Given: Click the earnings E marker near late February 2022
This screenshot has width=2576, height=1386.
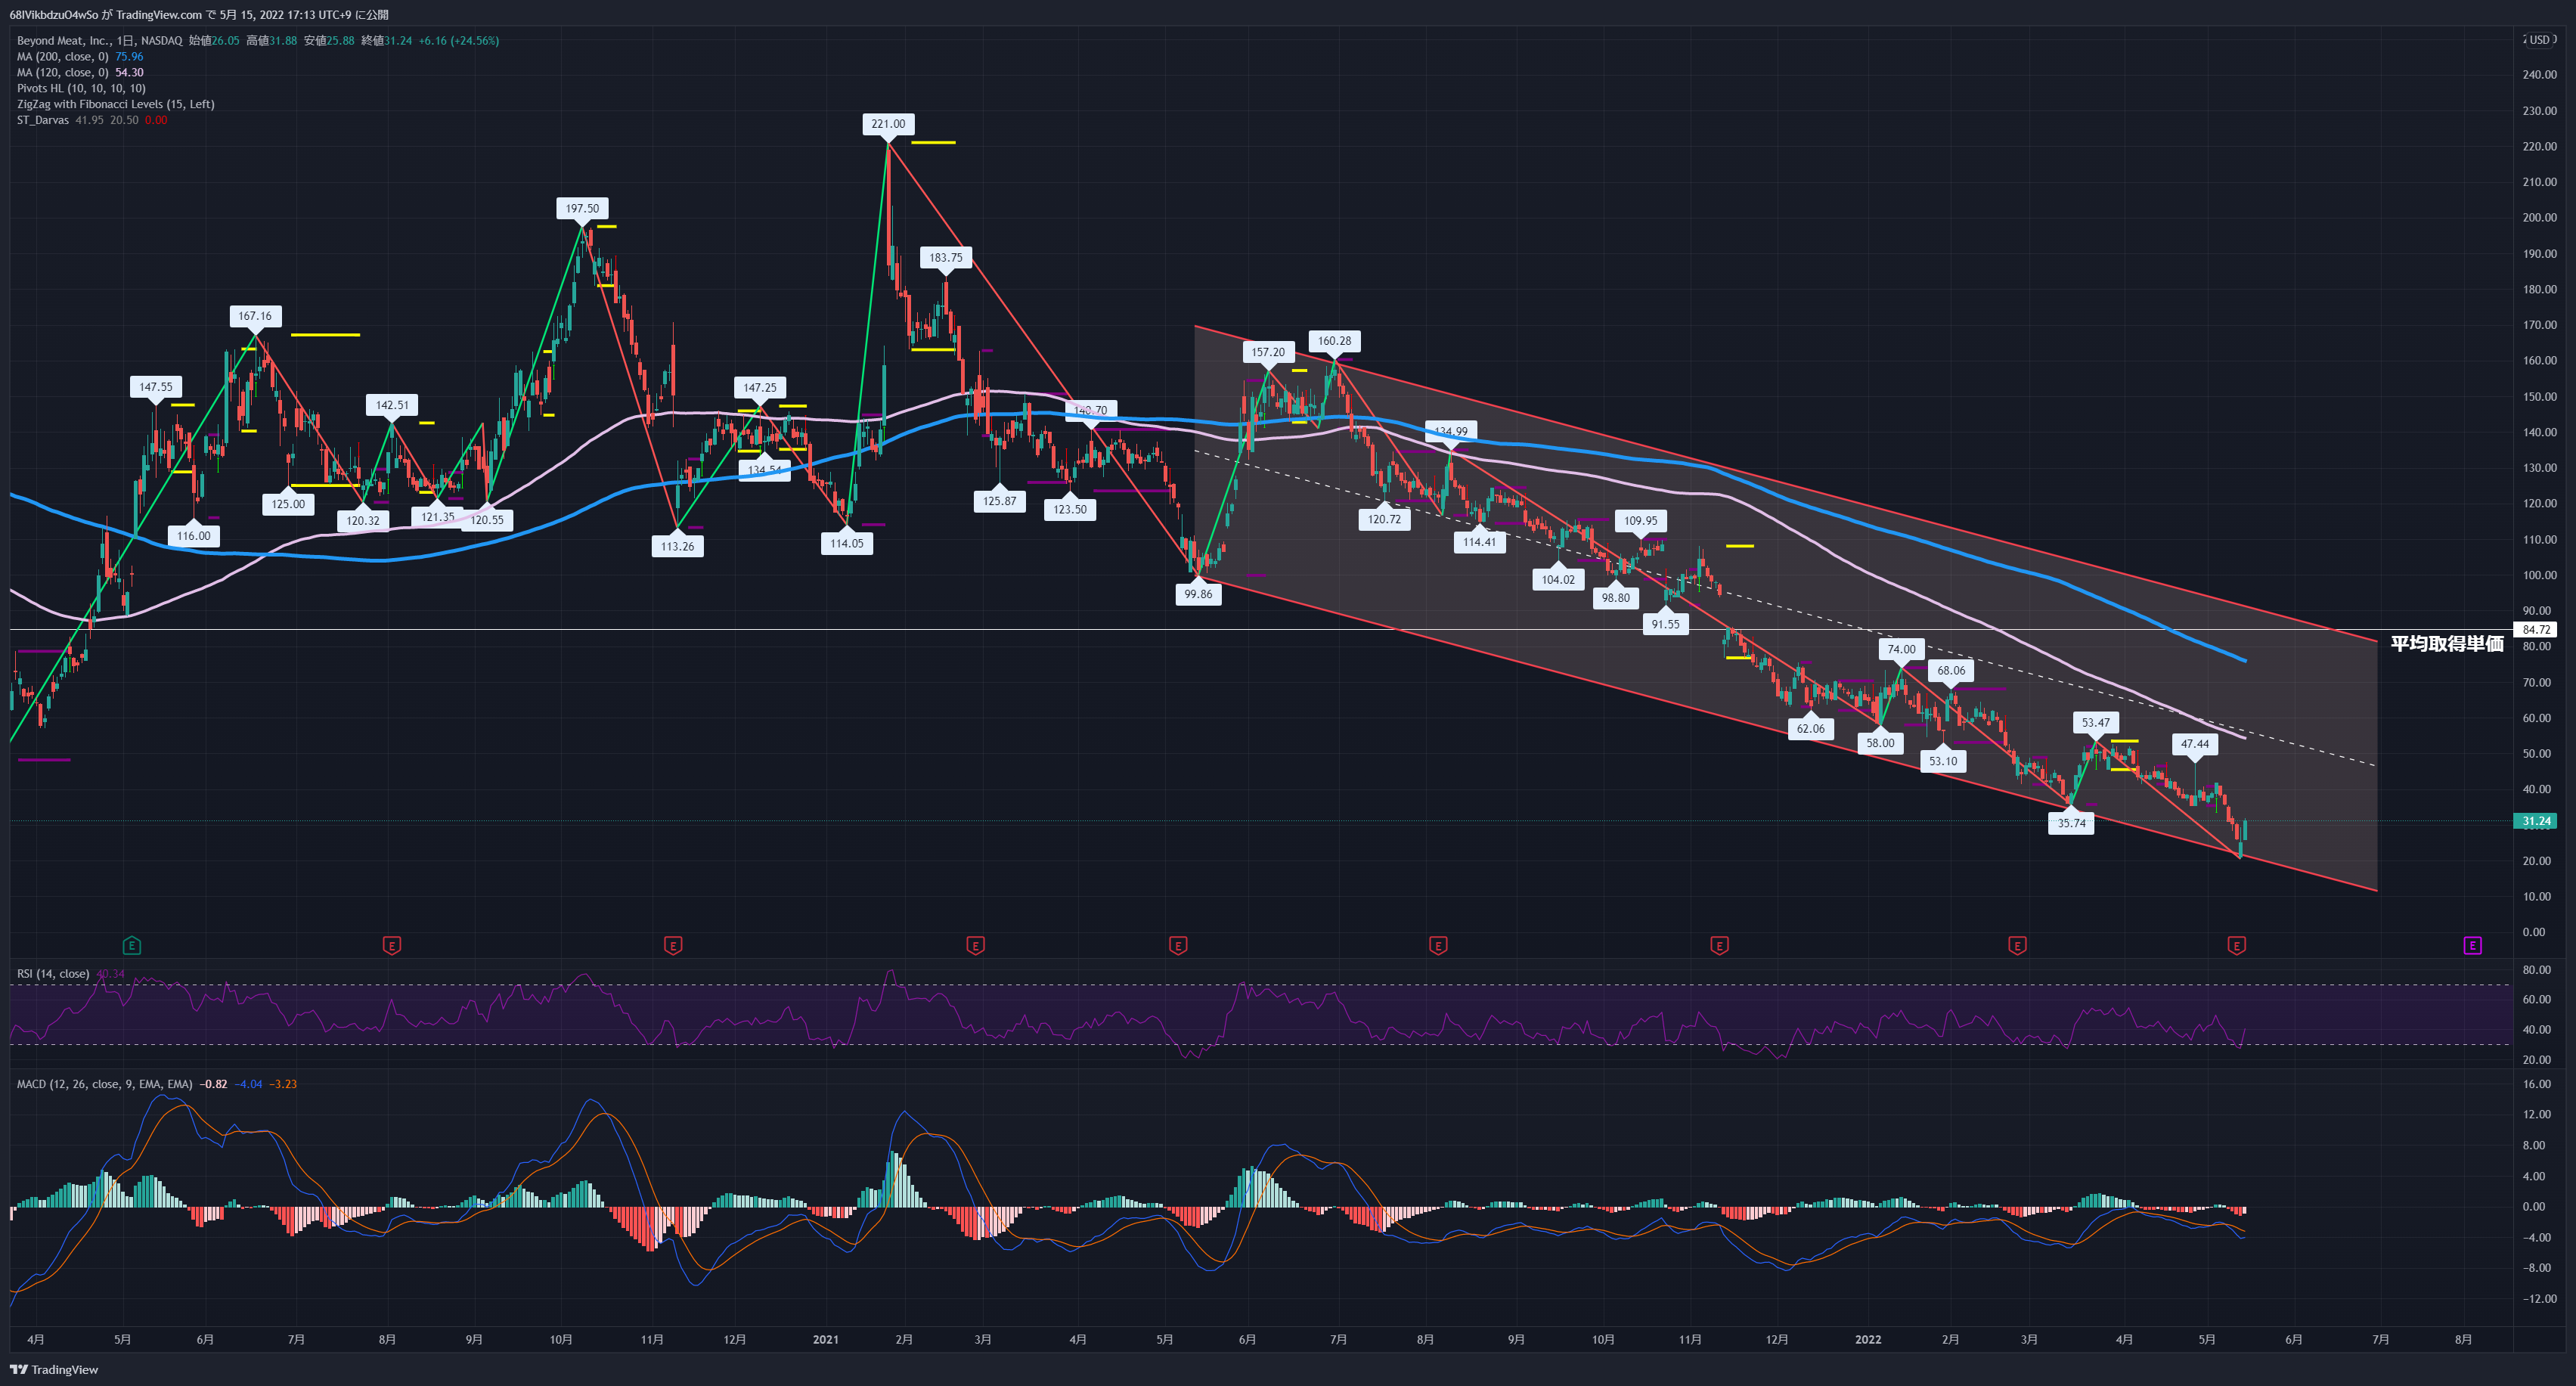Looking at the screenshot, I should click(2017, 945).
